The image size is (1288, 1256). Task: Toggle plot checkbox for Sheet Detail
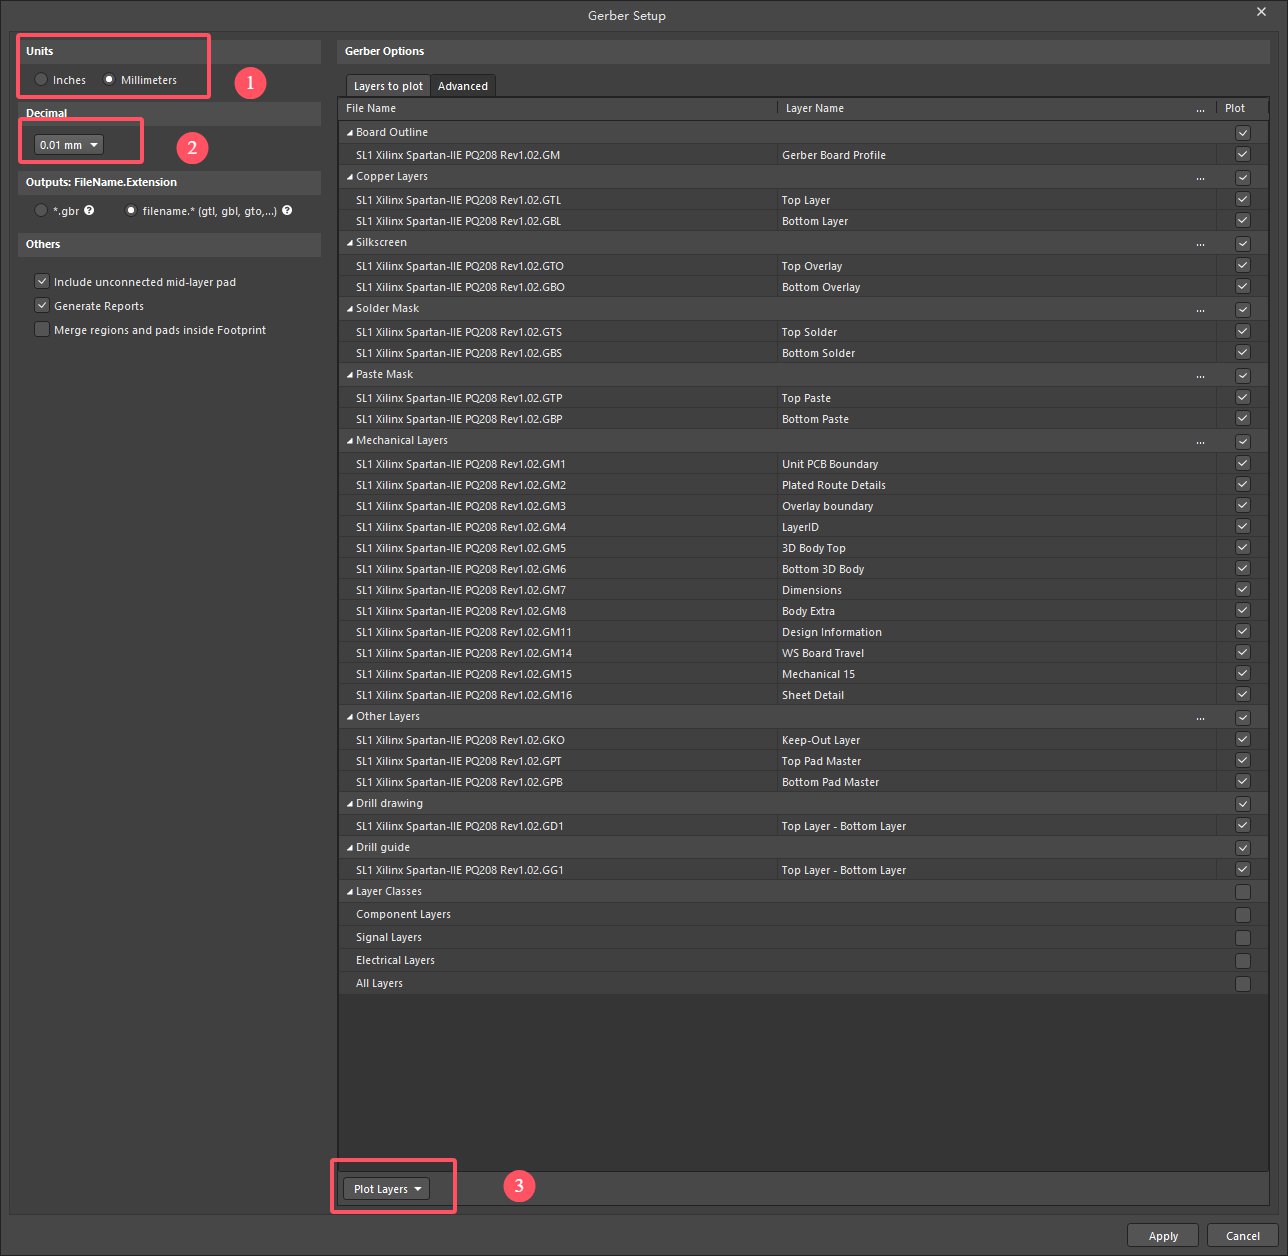coord(1243,694)
